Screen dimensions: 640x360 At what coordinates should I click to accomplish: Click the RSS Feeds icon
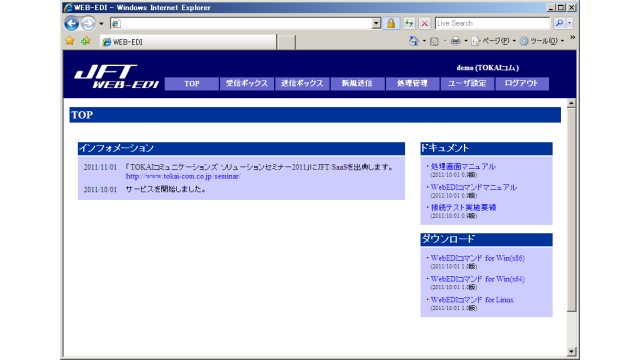point(434,41)
